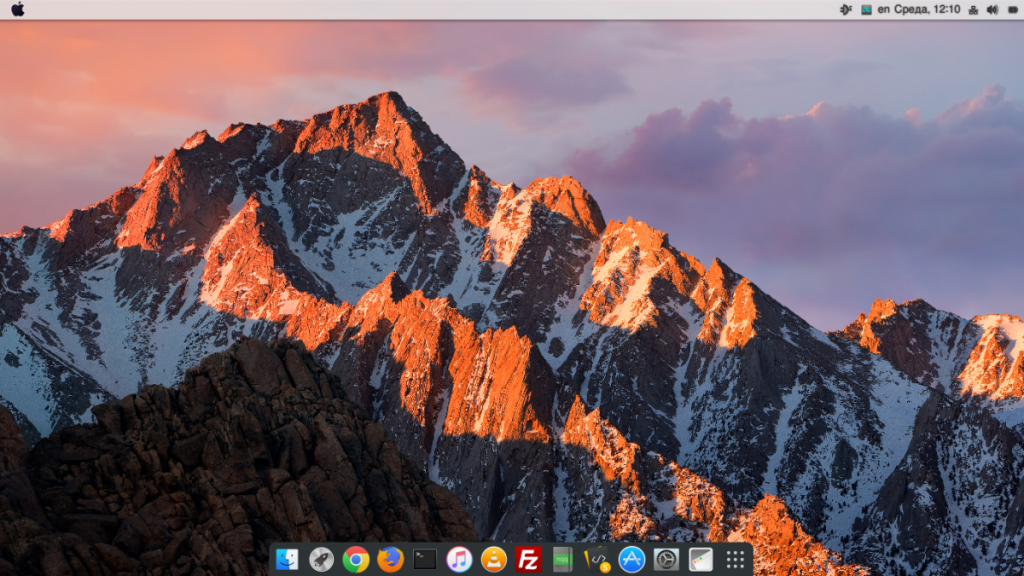1024x576 pixels.
Task: Open the volume speaker icon
Action: click(993, 10)
